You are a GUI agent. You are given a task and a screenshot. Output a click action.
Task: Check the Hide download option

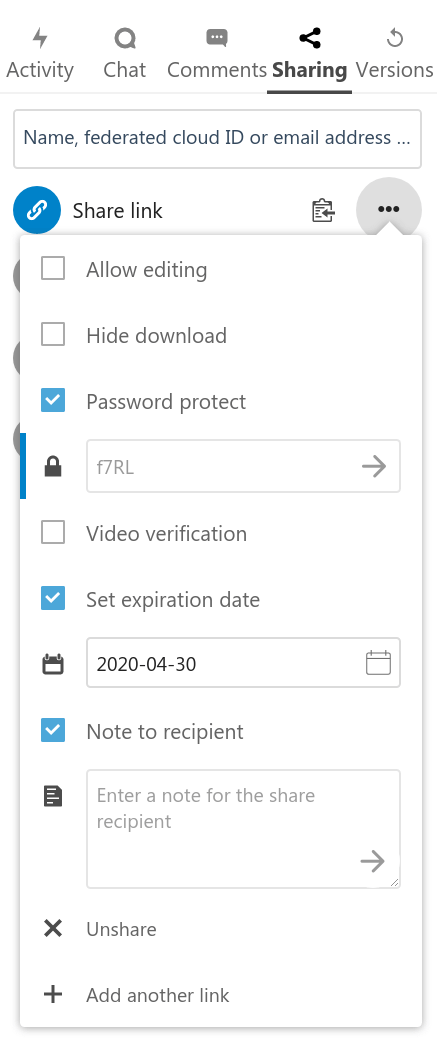click(x=53, y=334)
